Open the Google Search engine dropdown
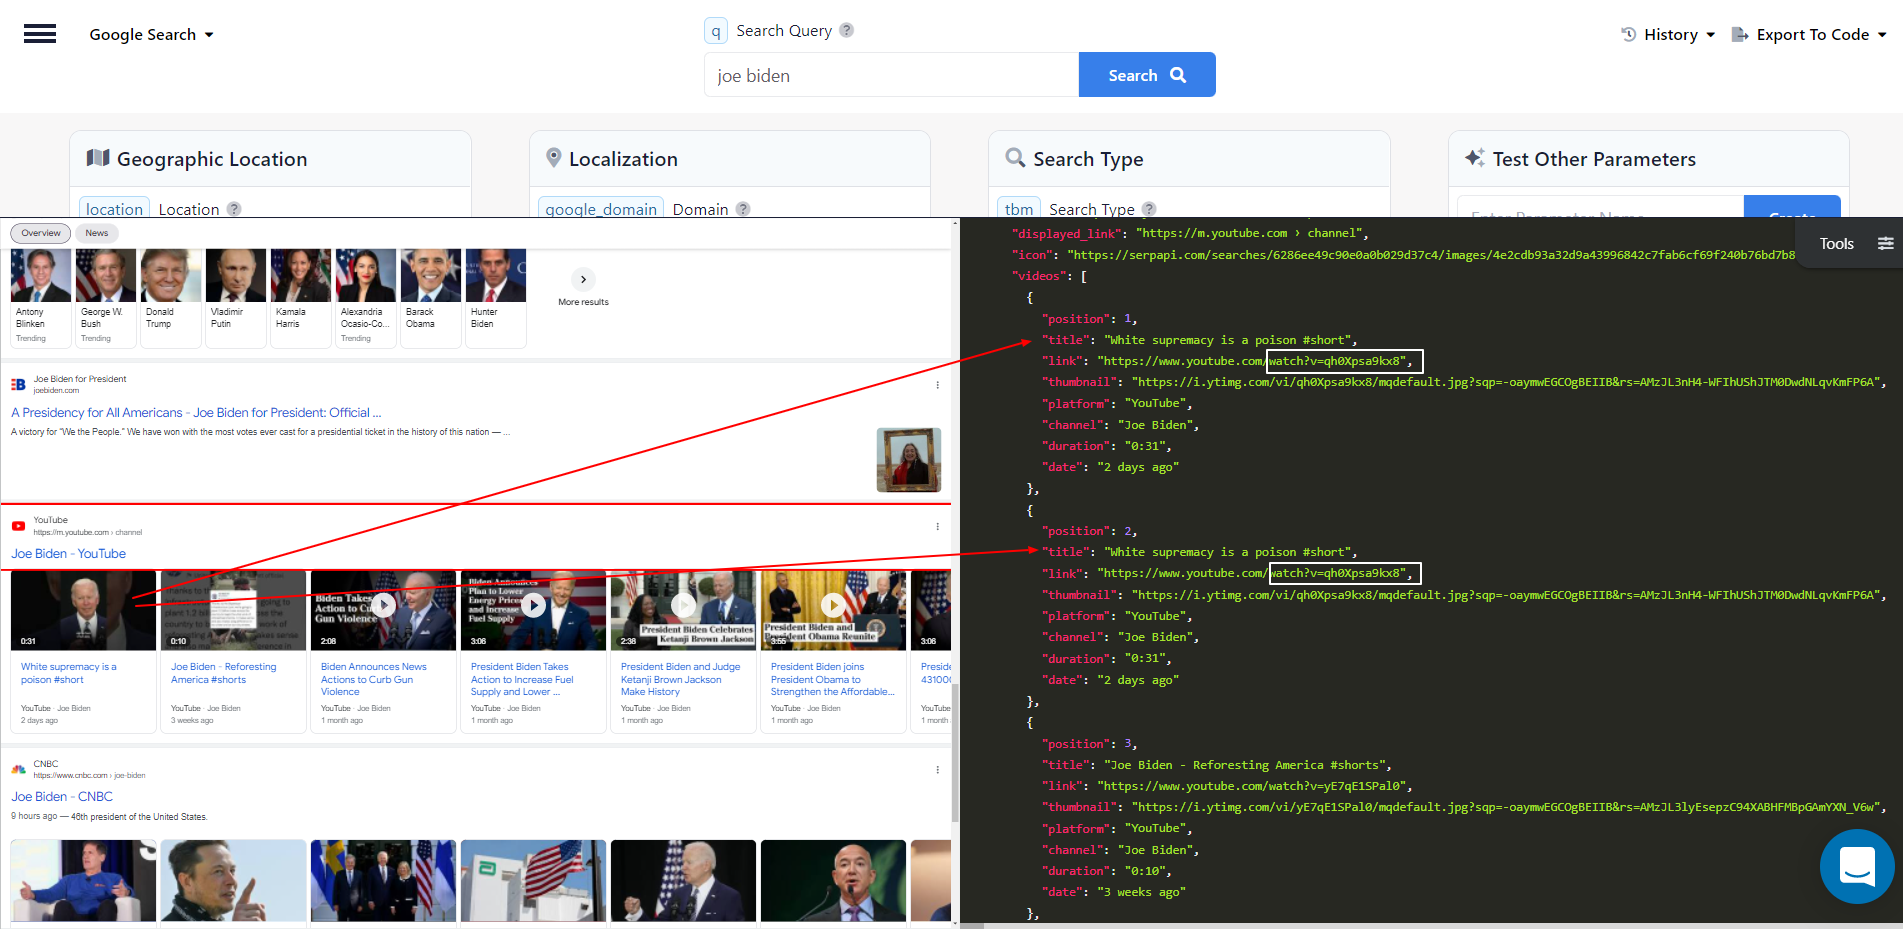 coord(210,34)
